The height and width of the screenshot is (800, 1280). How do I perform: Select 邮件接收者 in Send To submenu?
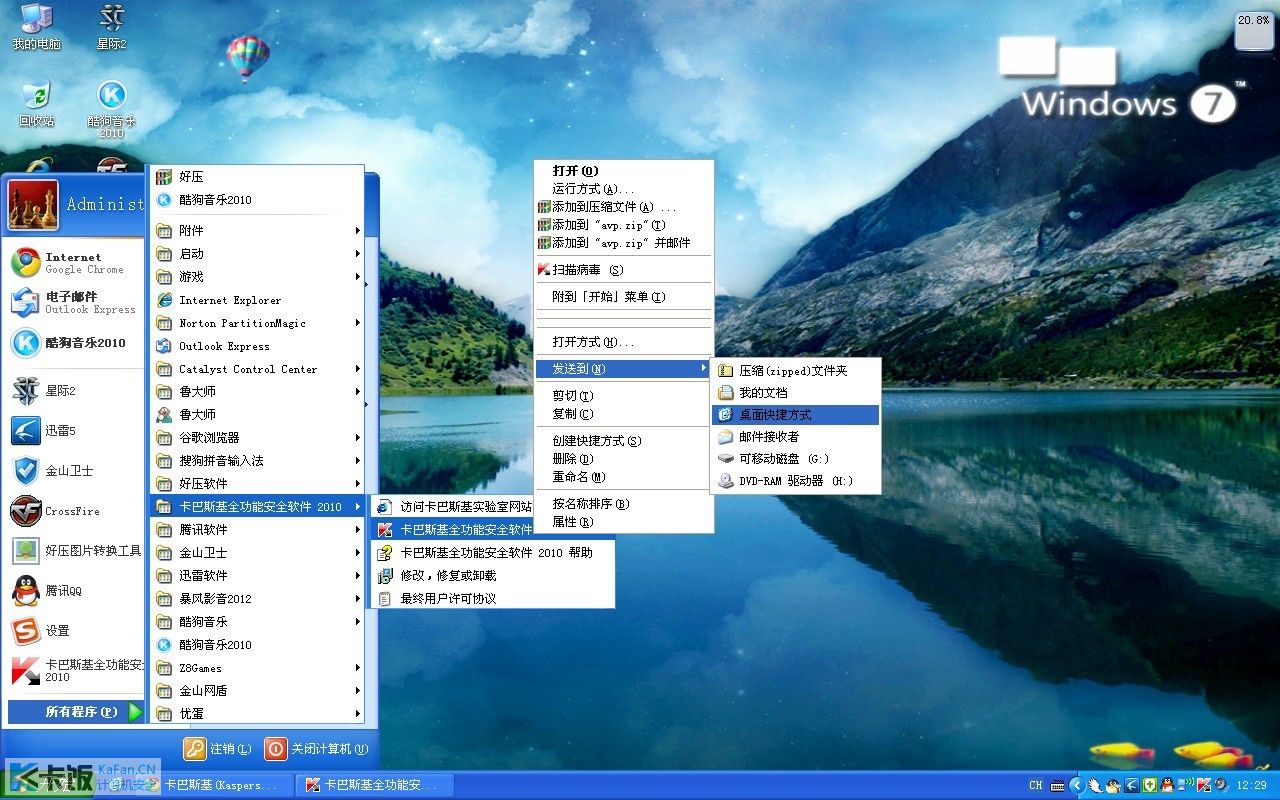click(x=796, y=437)
